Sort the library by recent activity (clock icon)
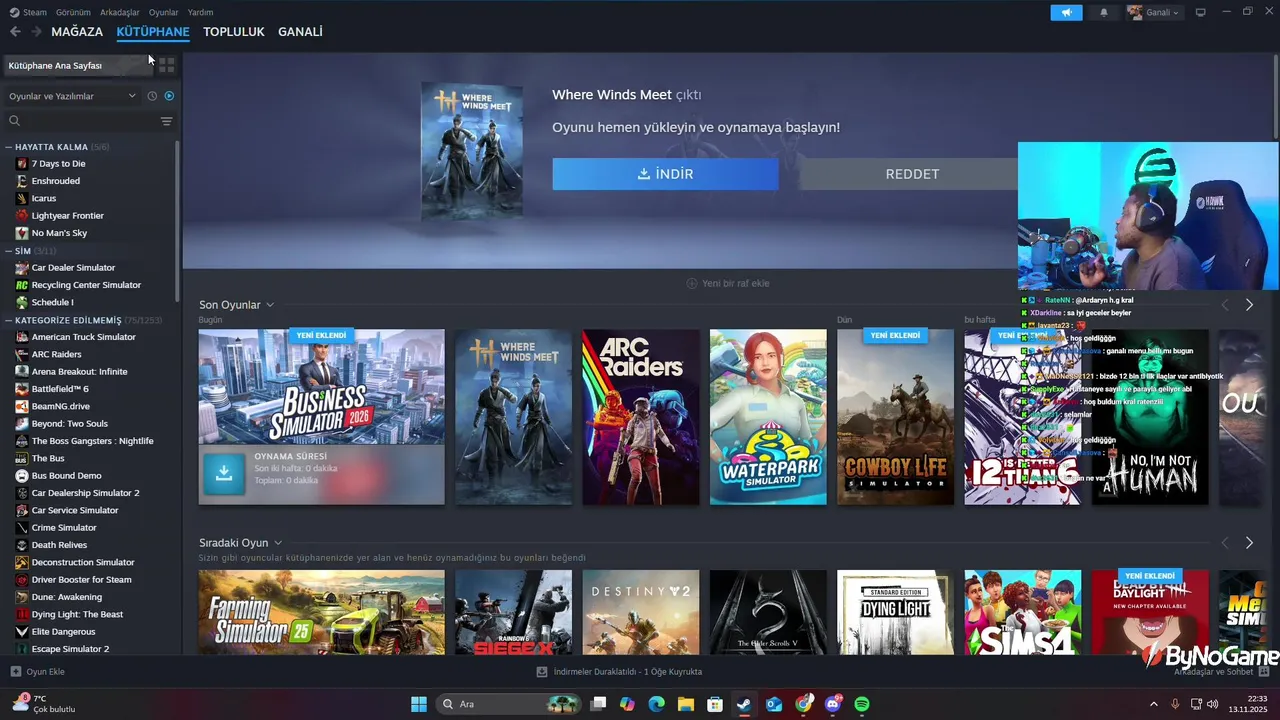Image resolution: width=1280 pixels, height=720 pixels. (152, 96)
